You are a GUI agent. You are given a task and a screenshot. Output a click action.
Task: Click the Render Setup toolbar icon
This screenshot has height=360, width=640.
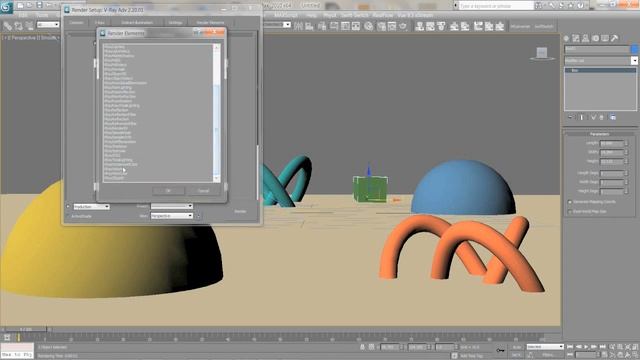382,27
